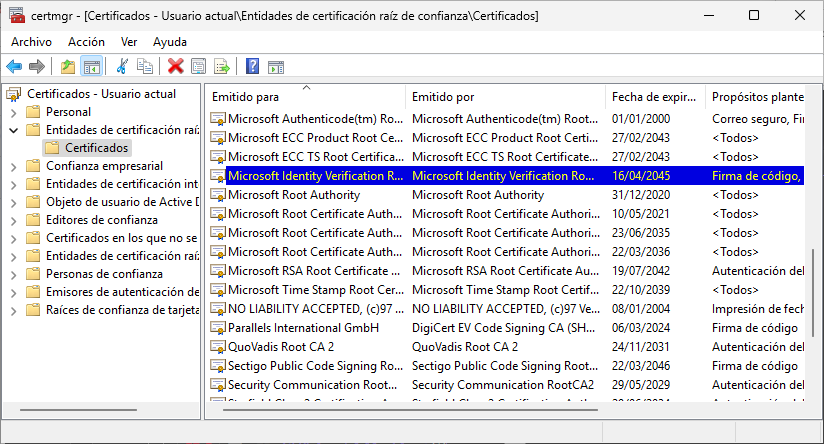824x444 pixels.
Task: Click certificate icon of Security Communication Root
Action: pos(218,385)
